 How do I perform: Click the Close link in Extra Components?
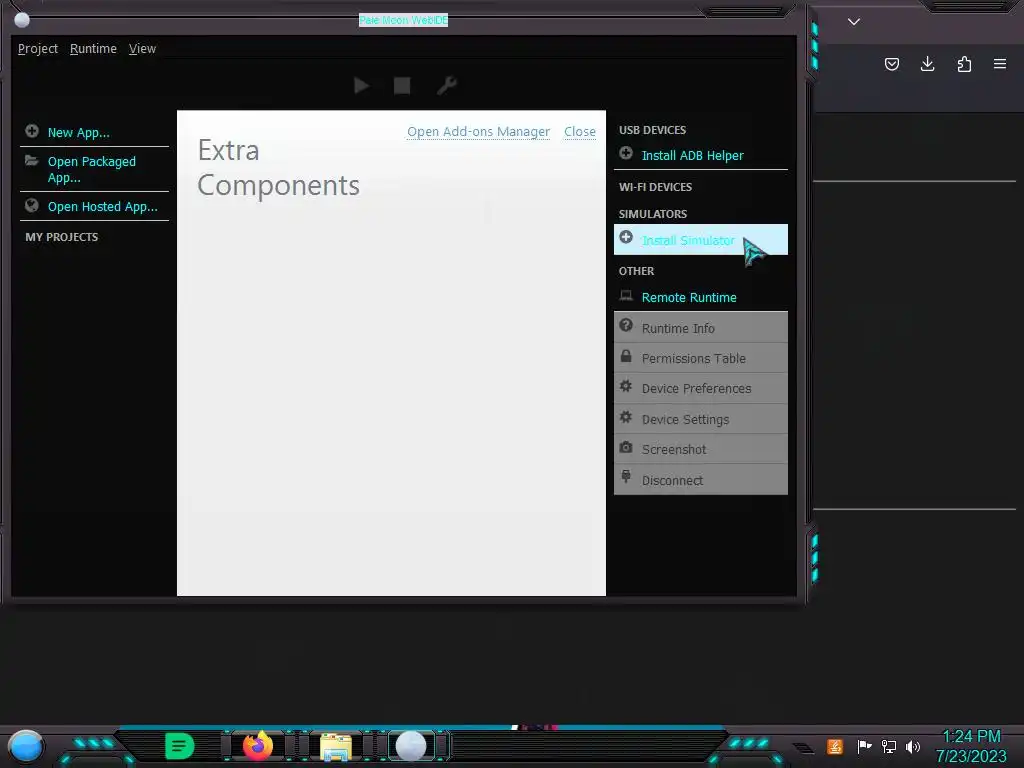579,131
